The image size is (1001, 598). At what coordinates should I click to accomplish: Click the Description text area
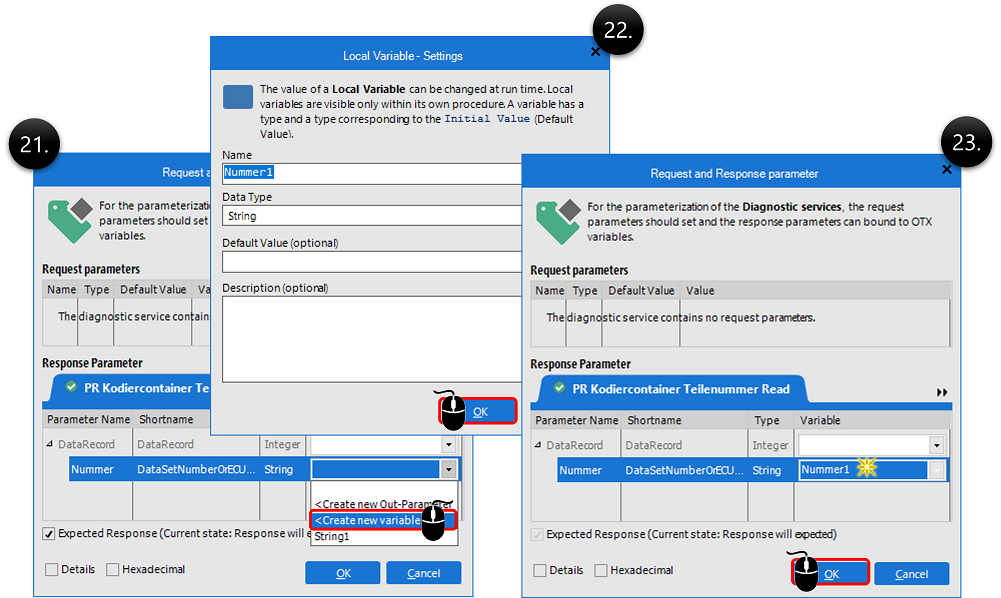coord(372,339)
